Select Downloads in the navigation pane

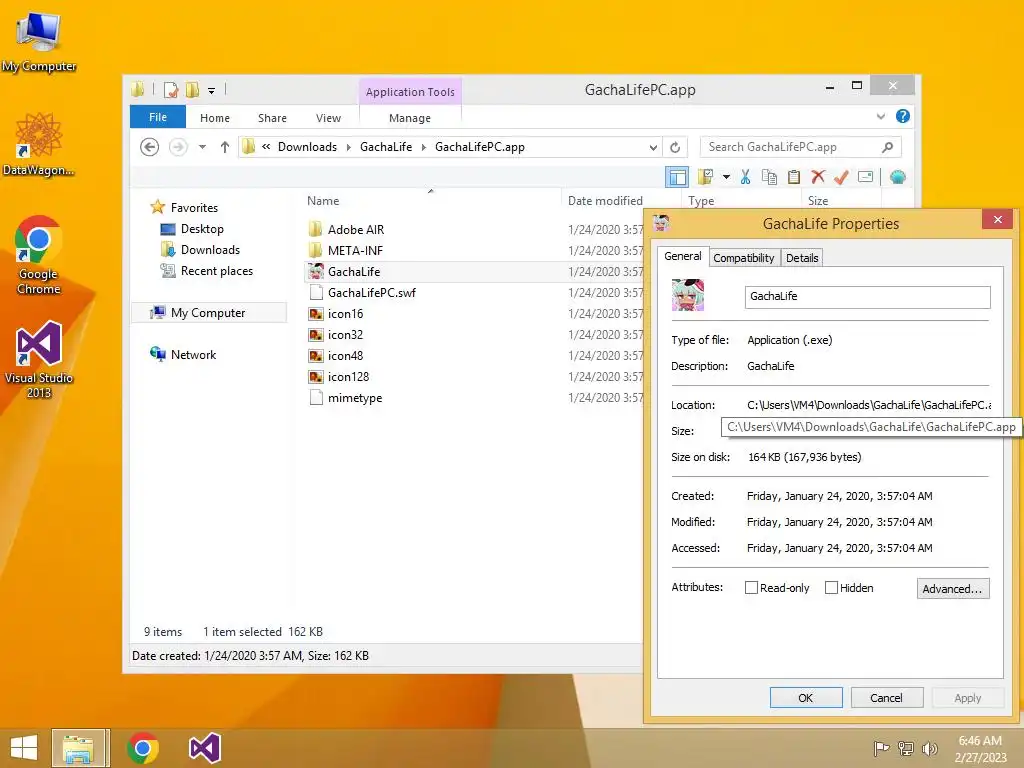210,250
